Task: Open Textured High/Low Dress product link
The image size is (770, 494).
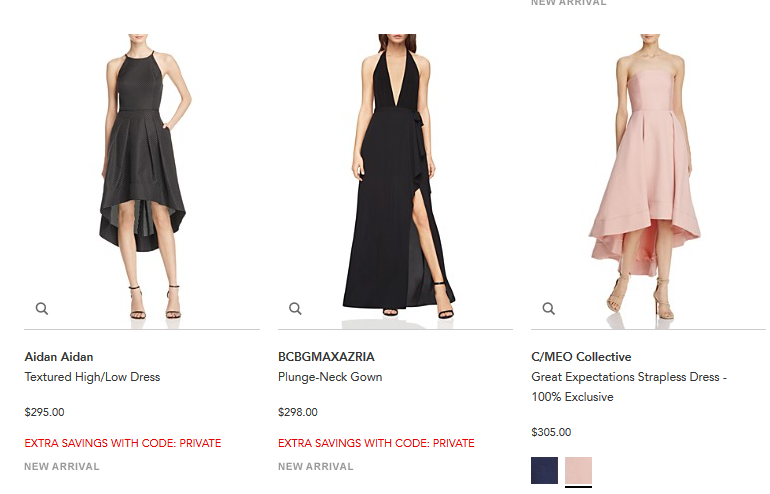Action: tap(92, 377)
